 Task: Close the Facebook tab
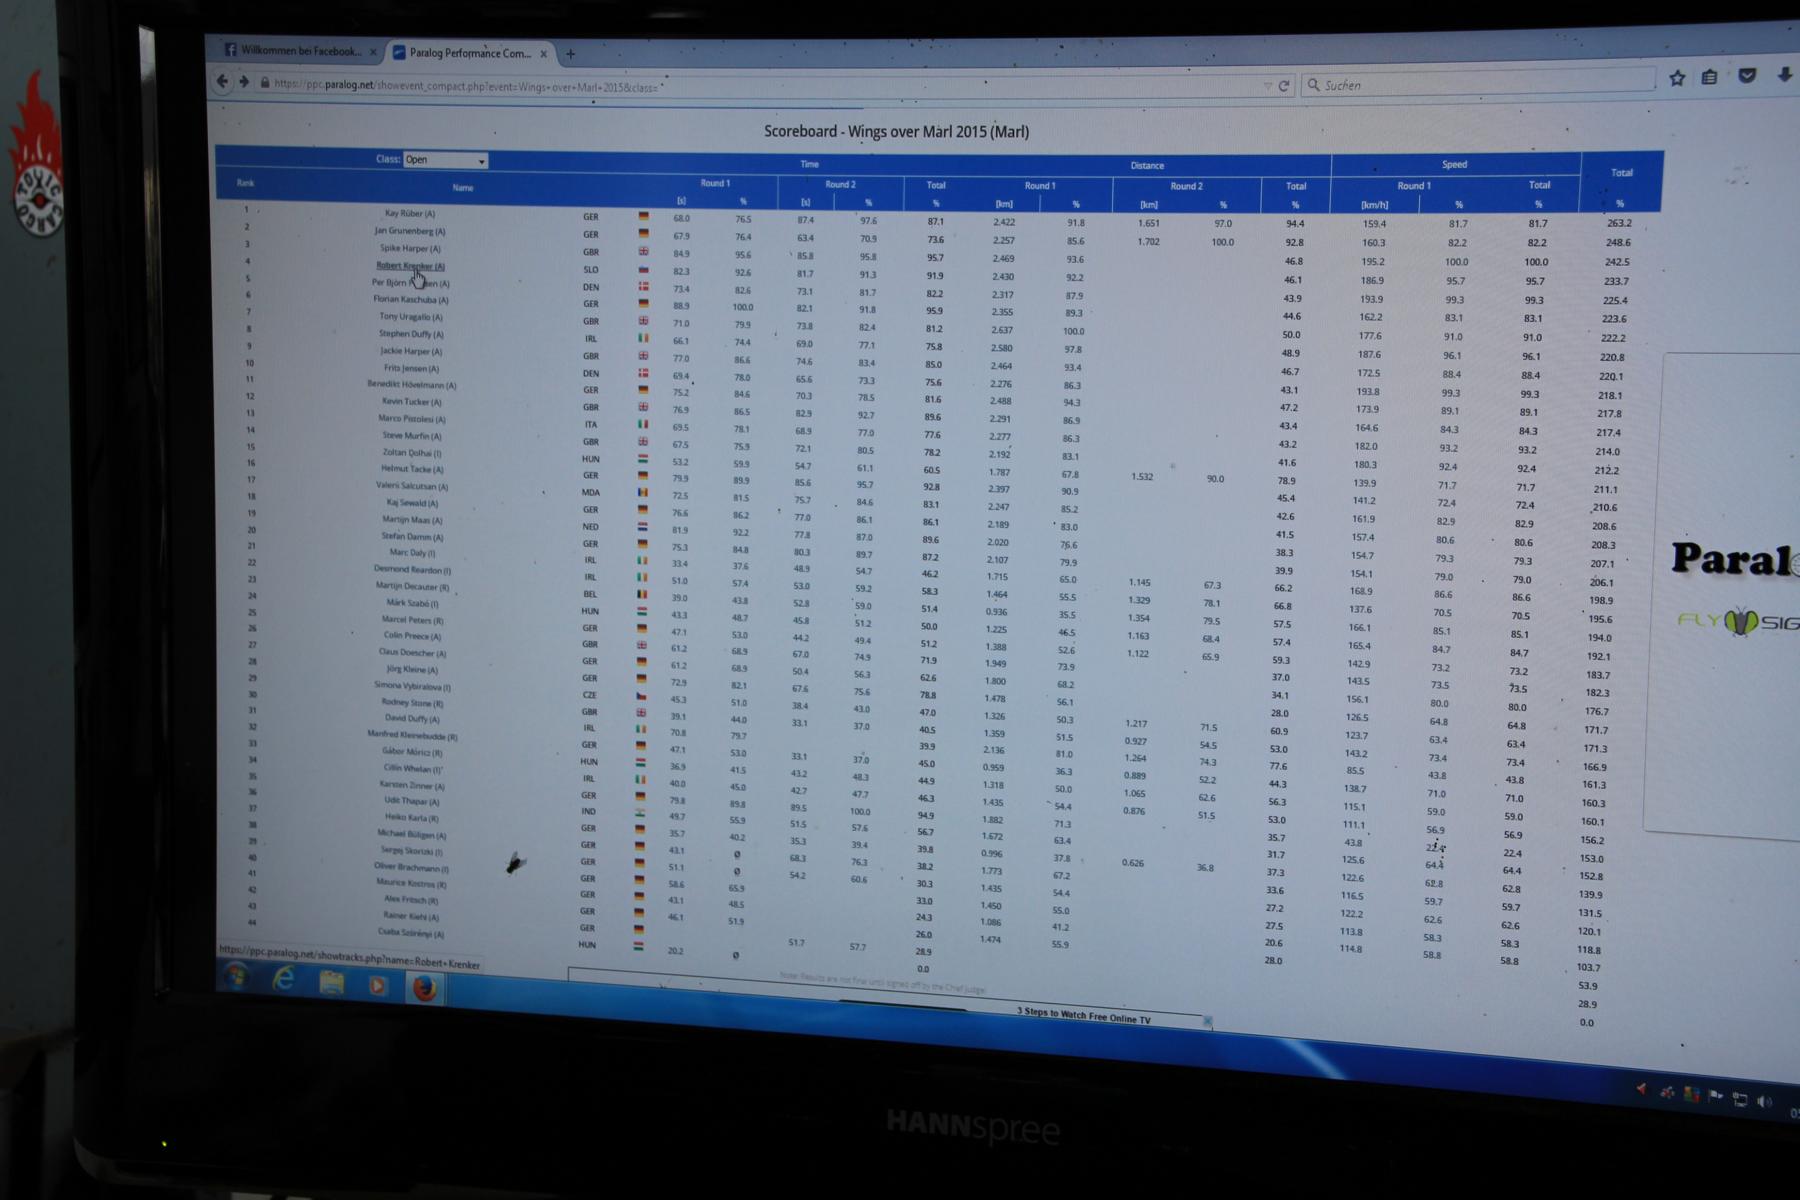(373, 52)
